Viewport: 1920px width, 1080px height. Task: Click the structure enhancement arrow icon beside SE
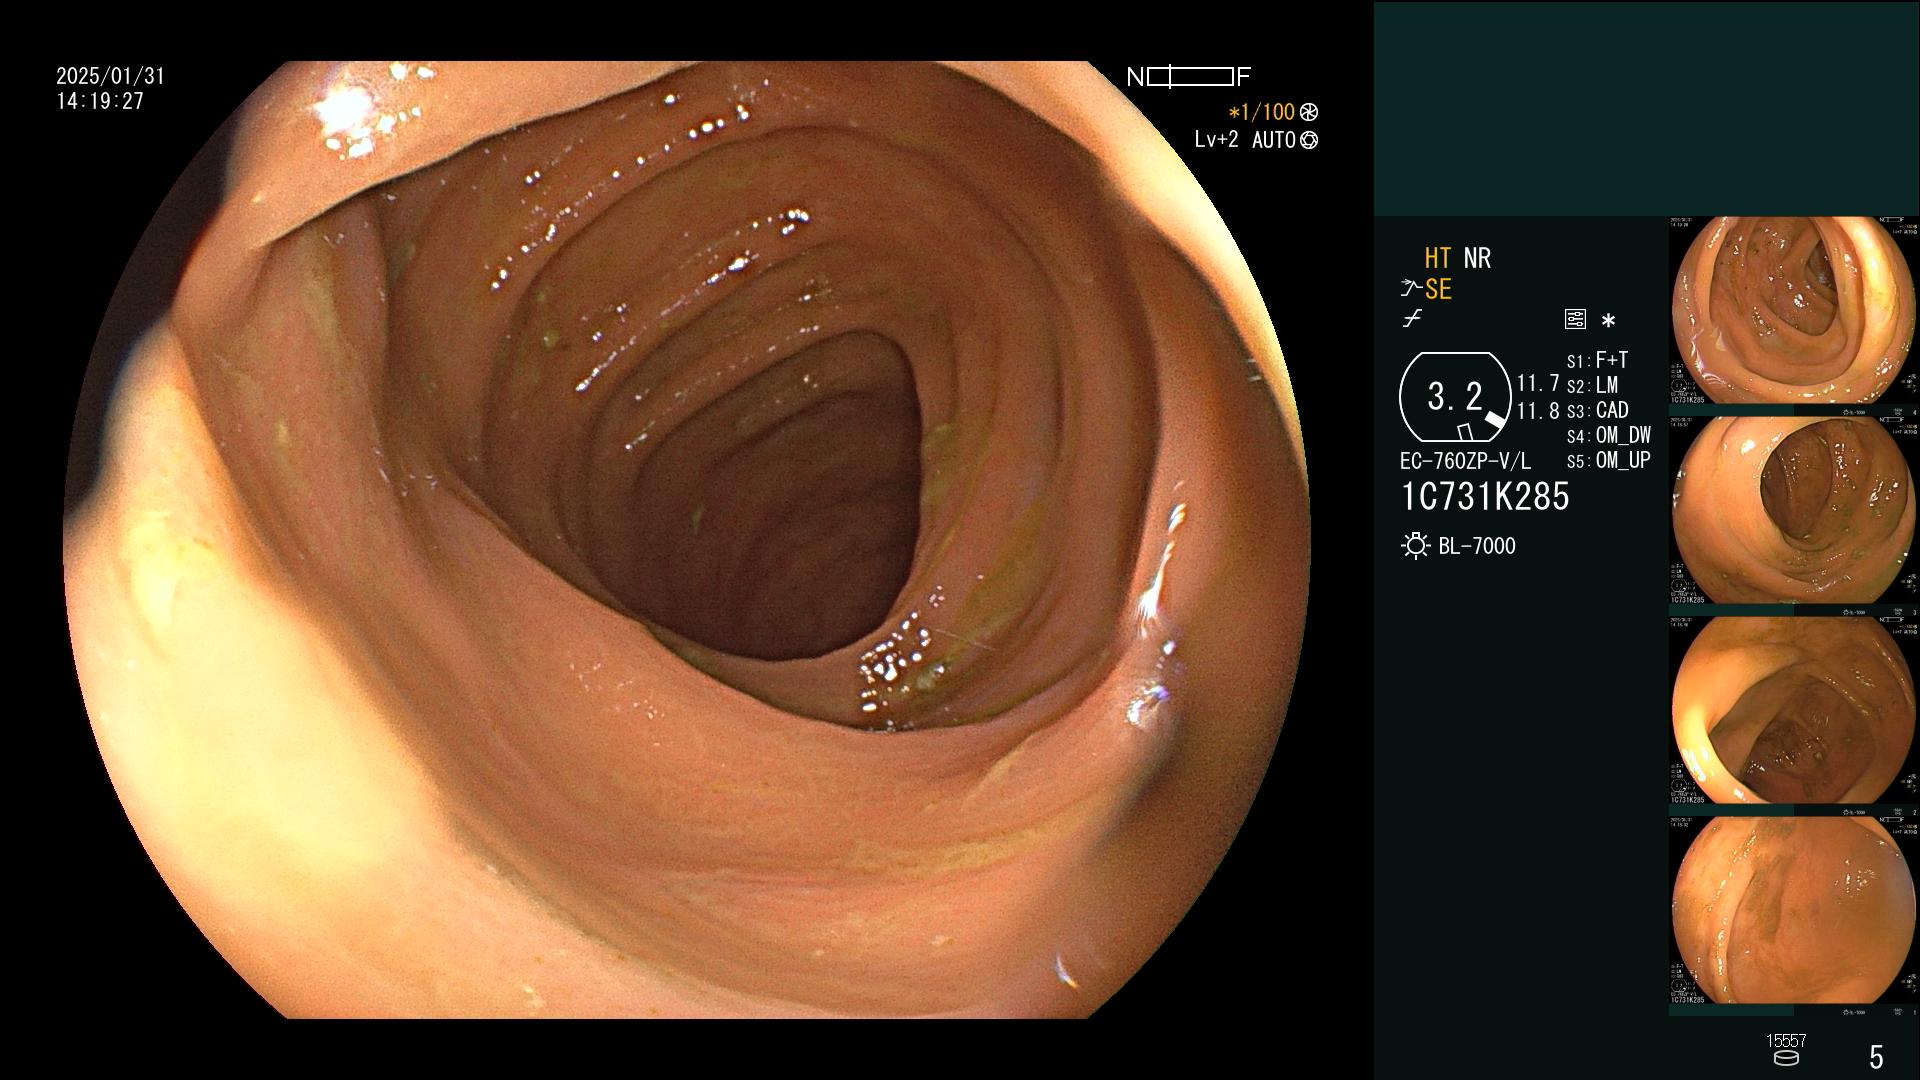click(x=1411, y=289)
